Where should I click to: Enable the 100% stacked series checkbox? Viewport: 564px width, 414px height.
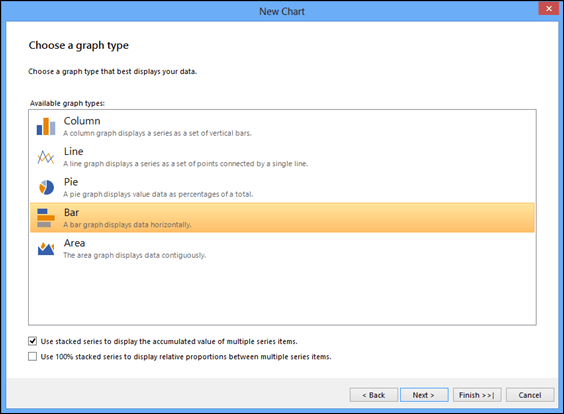pos(32,356)
